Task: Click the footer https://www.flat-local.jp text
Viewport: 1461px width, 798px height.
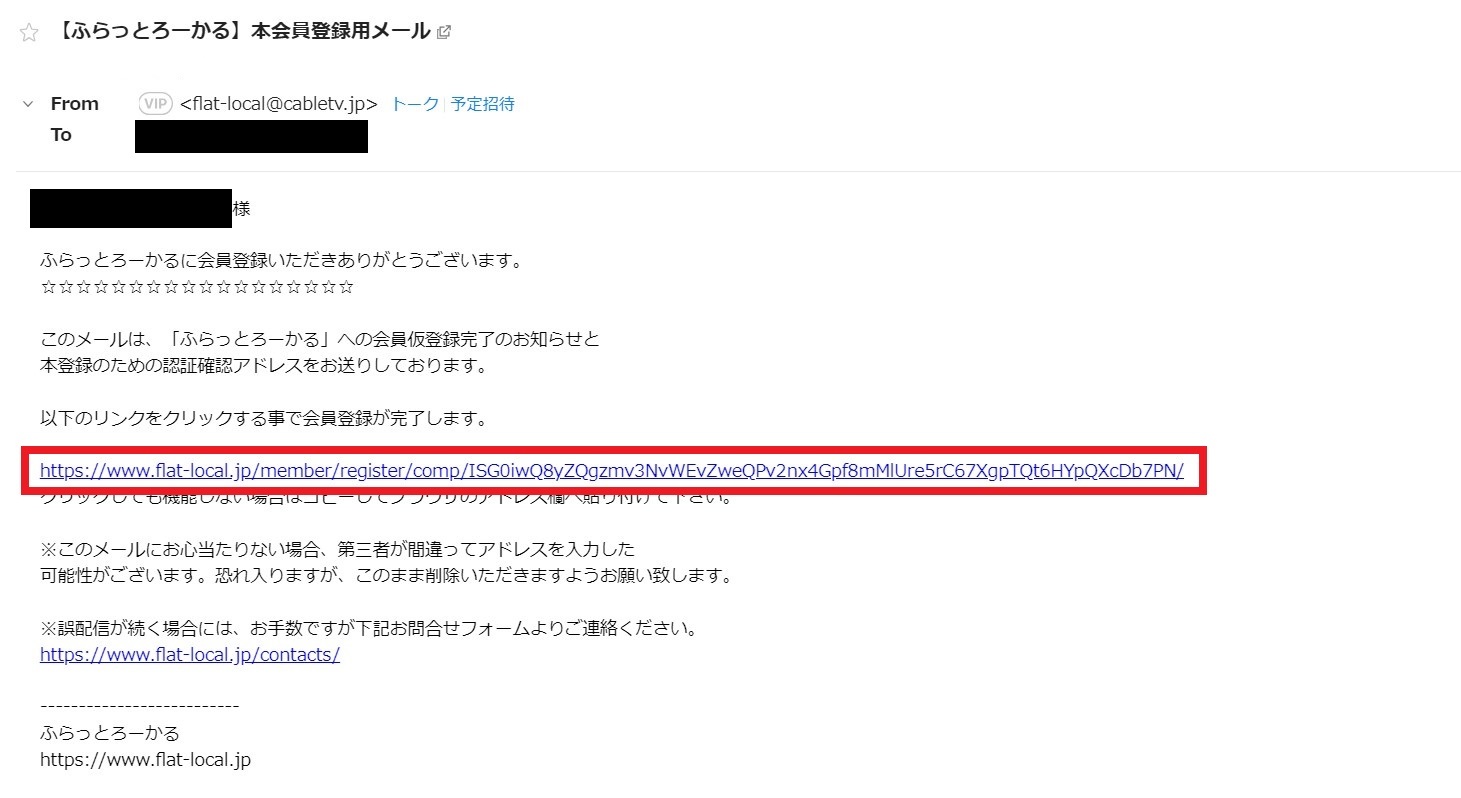Action: (145, 759)
